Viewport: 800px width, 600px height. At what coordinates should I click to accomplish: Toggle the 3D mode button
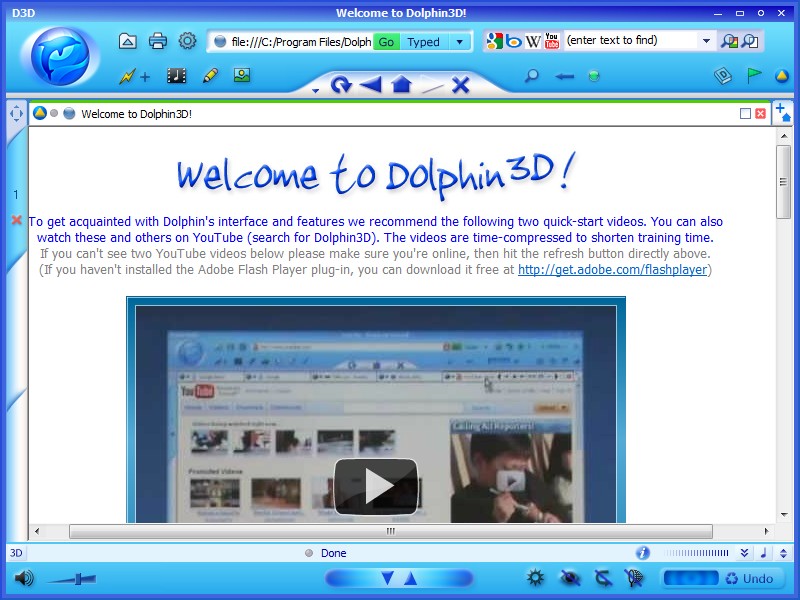point(16,553)
